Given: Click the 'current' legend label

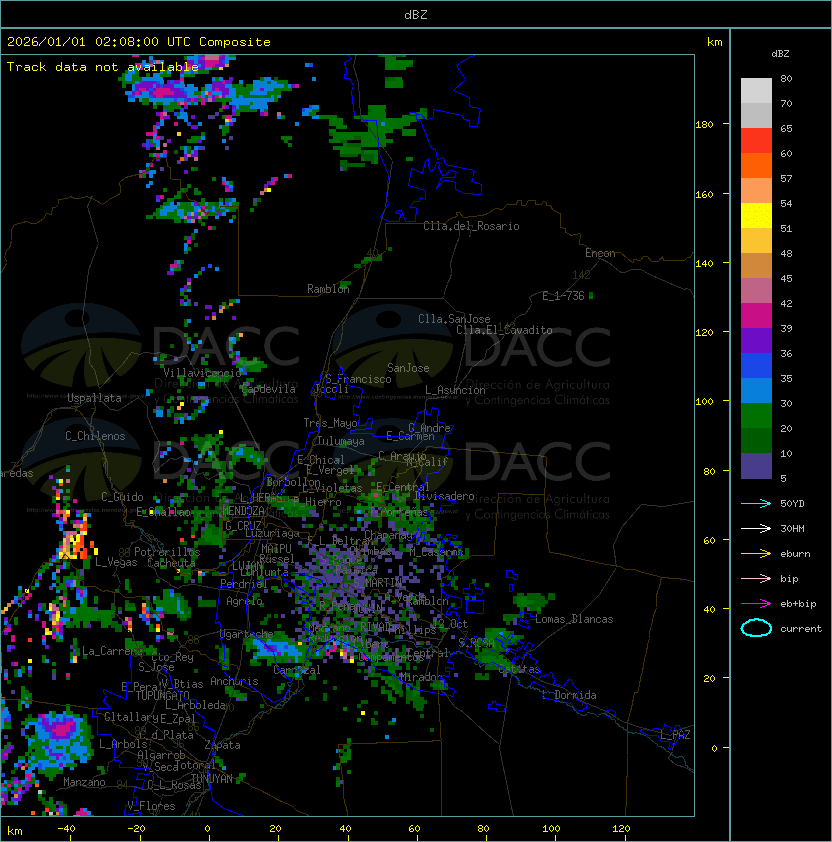Looking at the screenshot, I should (801, 629).
